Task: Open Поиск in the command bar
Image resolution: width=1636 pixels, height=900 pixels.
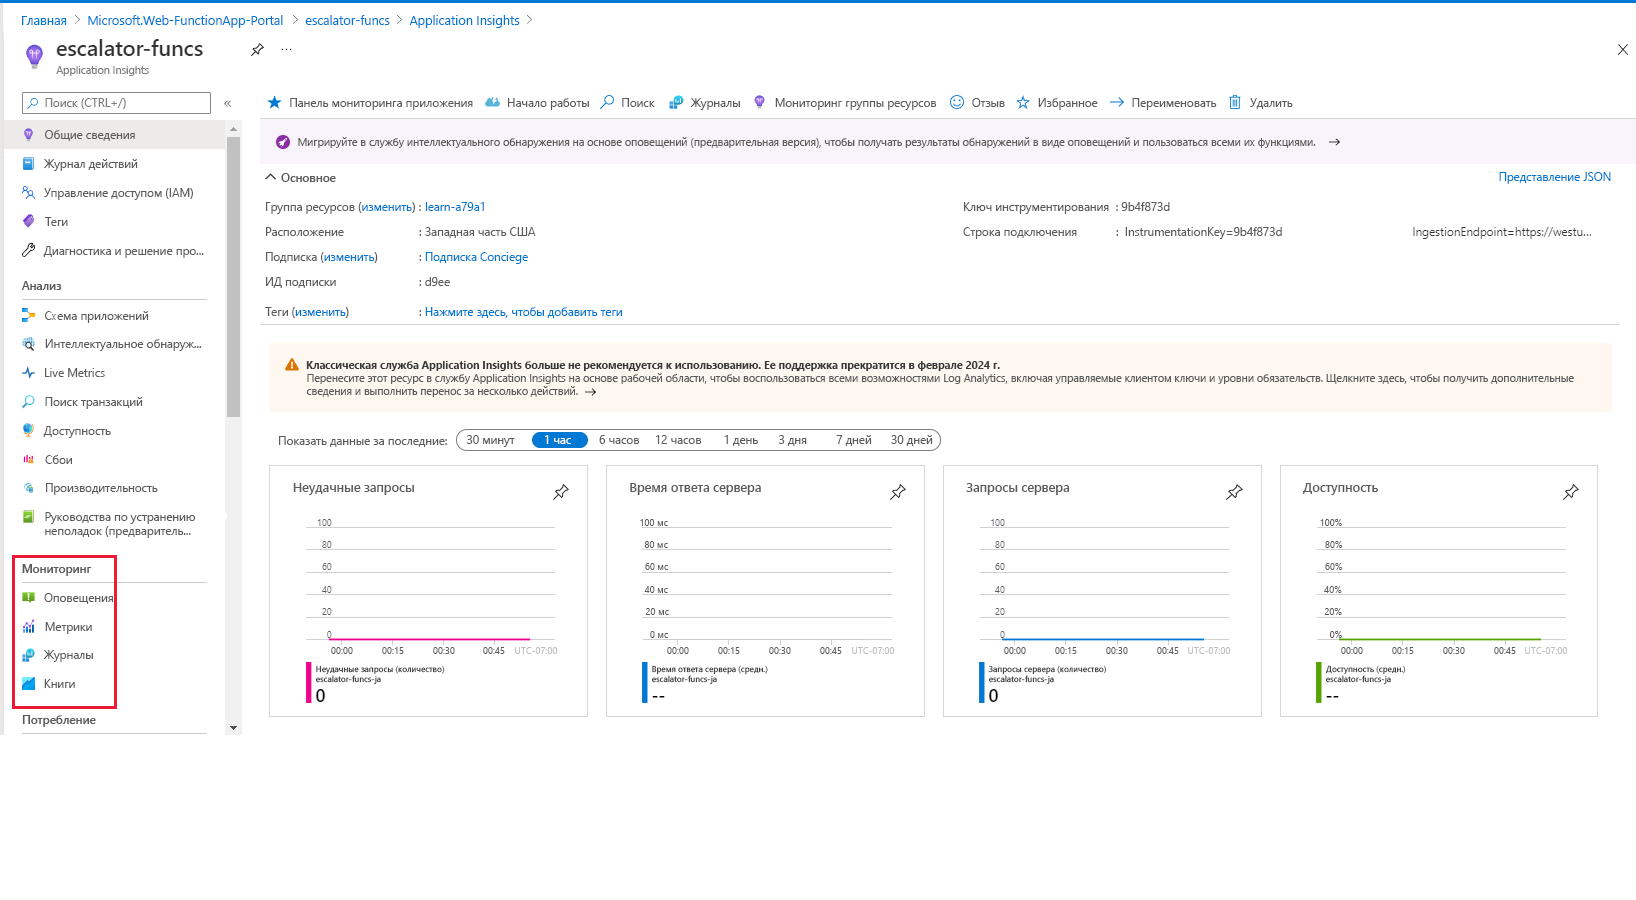Action: click(x=628, y=103)
